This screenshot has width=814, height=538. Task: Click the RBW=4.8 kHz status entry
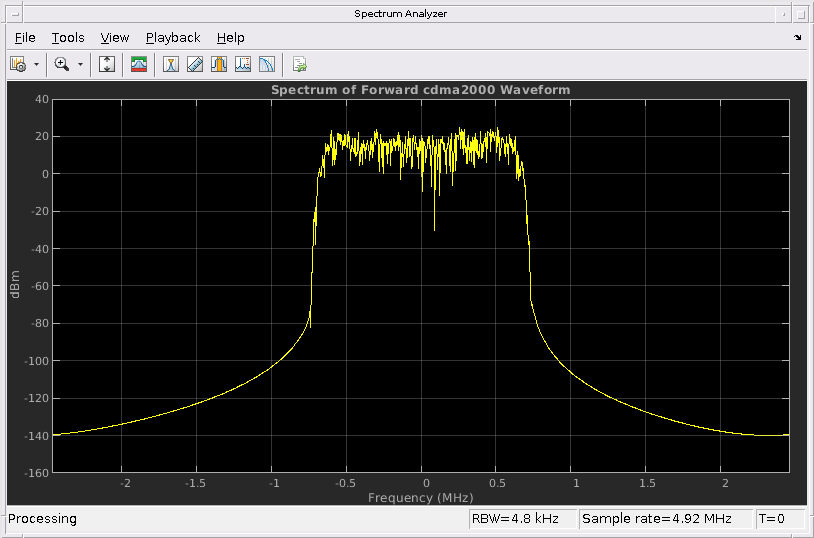(x=522, y=518)
